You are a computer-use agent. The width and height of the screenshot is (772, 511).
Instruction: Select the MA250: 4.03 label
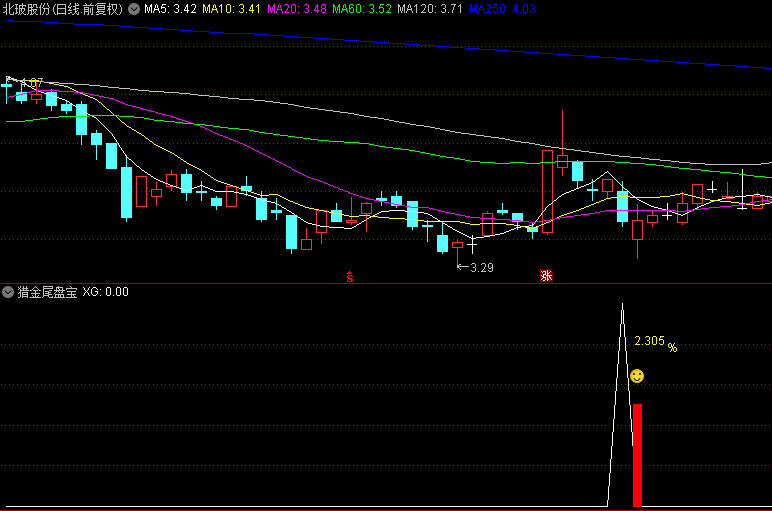(502, 9)
